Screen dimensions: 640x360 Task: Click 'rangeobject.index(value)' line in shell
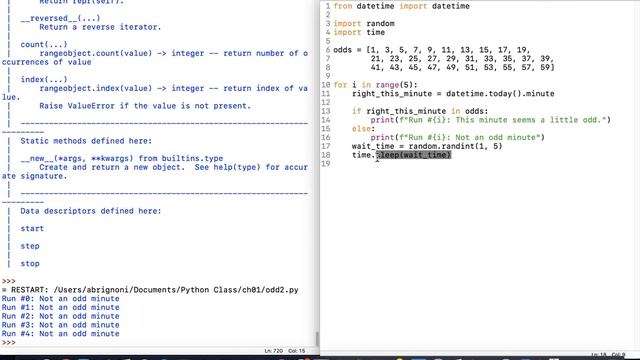pos(173,89)
